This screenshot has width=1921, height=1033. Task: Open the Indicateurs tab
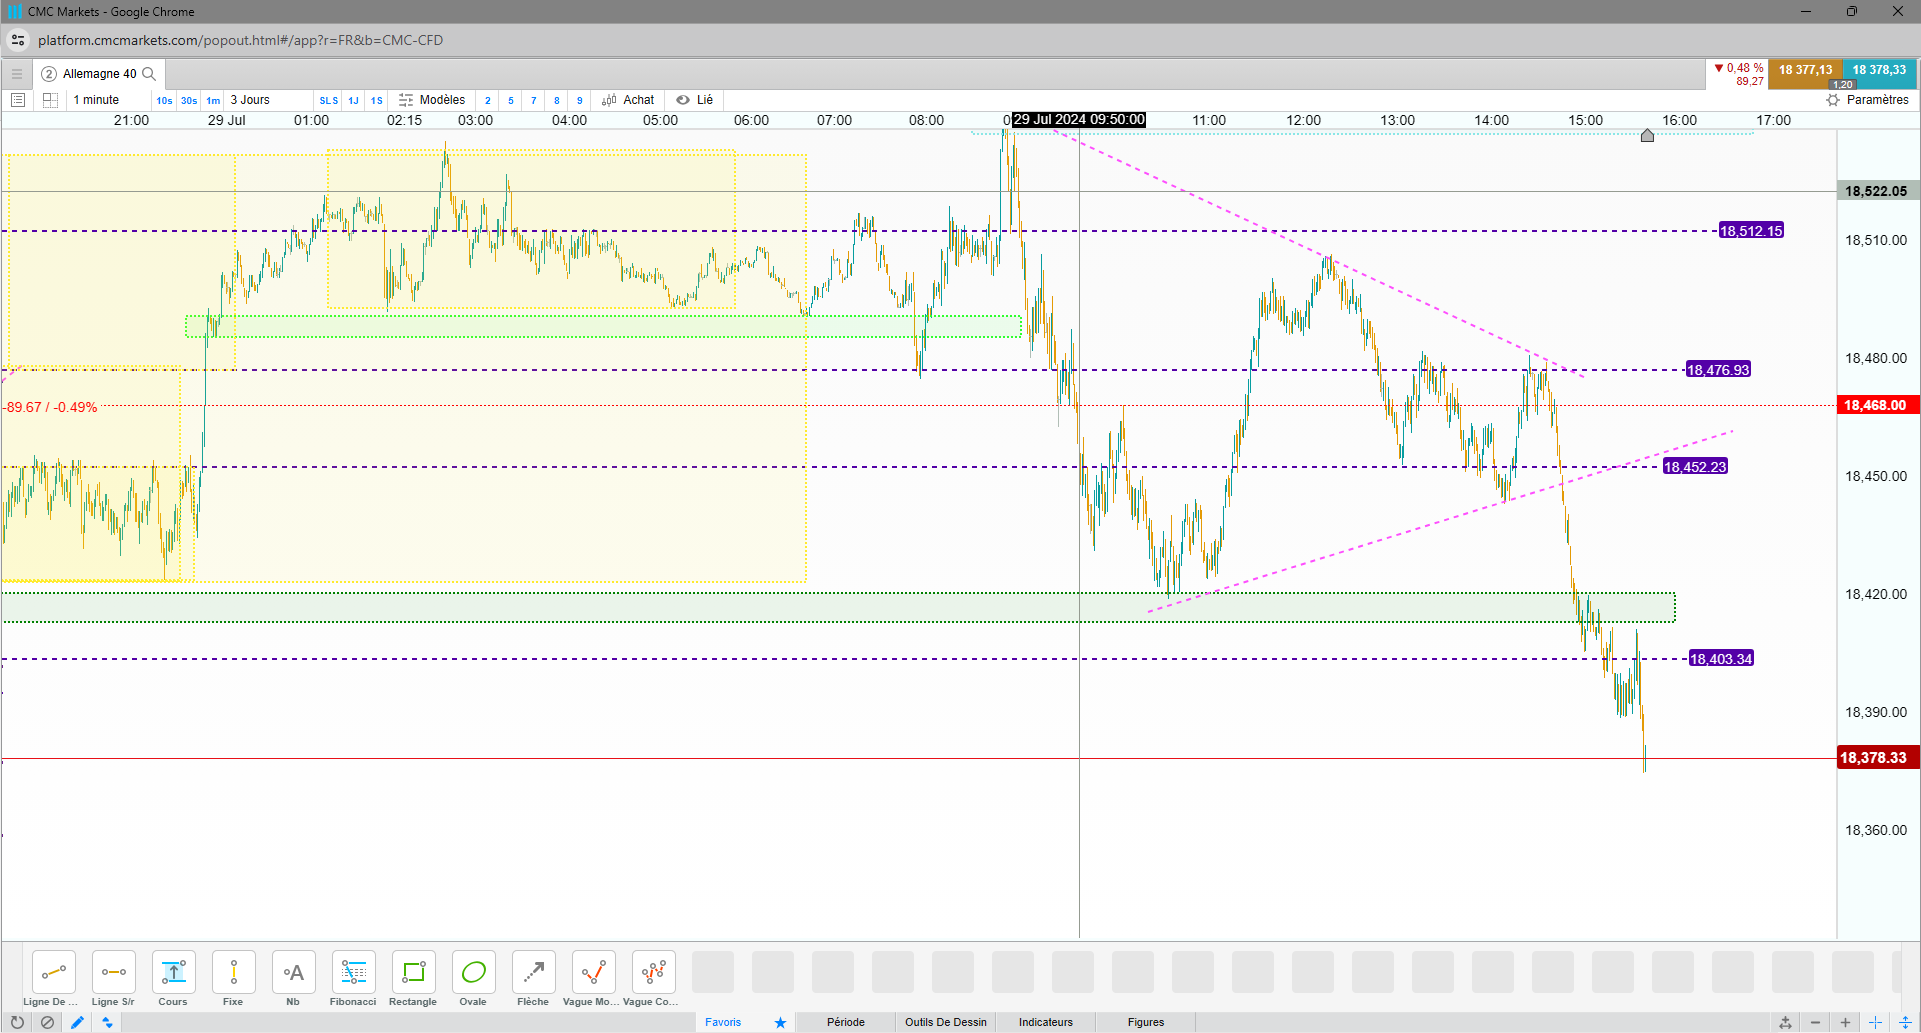tap(1046, 1022)
